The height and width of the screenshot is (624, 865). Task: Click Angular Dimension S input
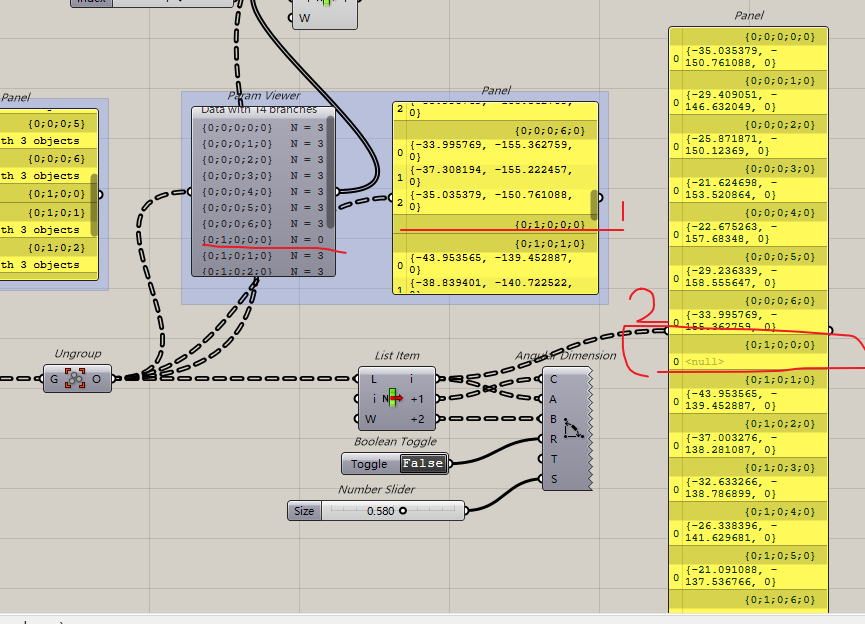[553, 479]
